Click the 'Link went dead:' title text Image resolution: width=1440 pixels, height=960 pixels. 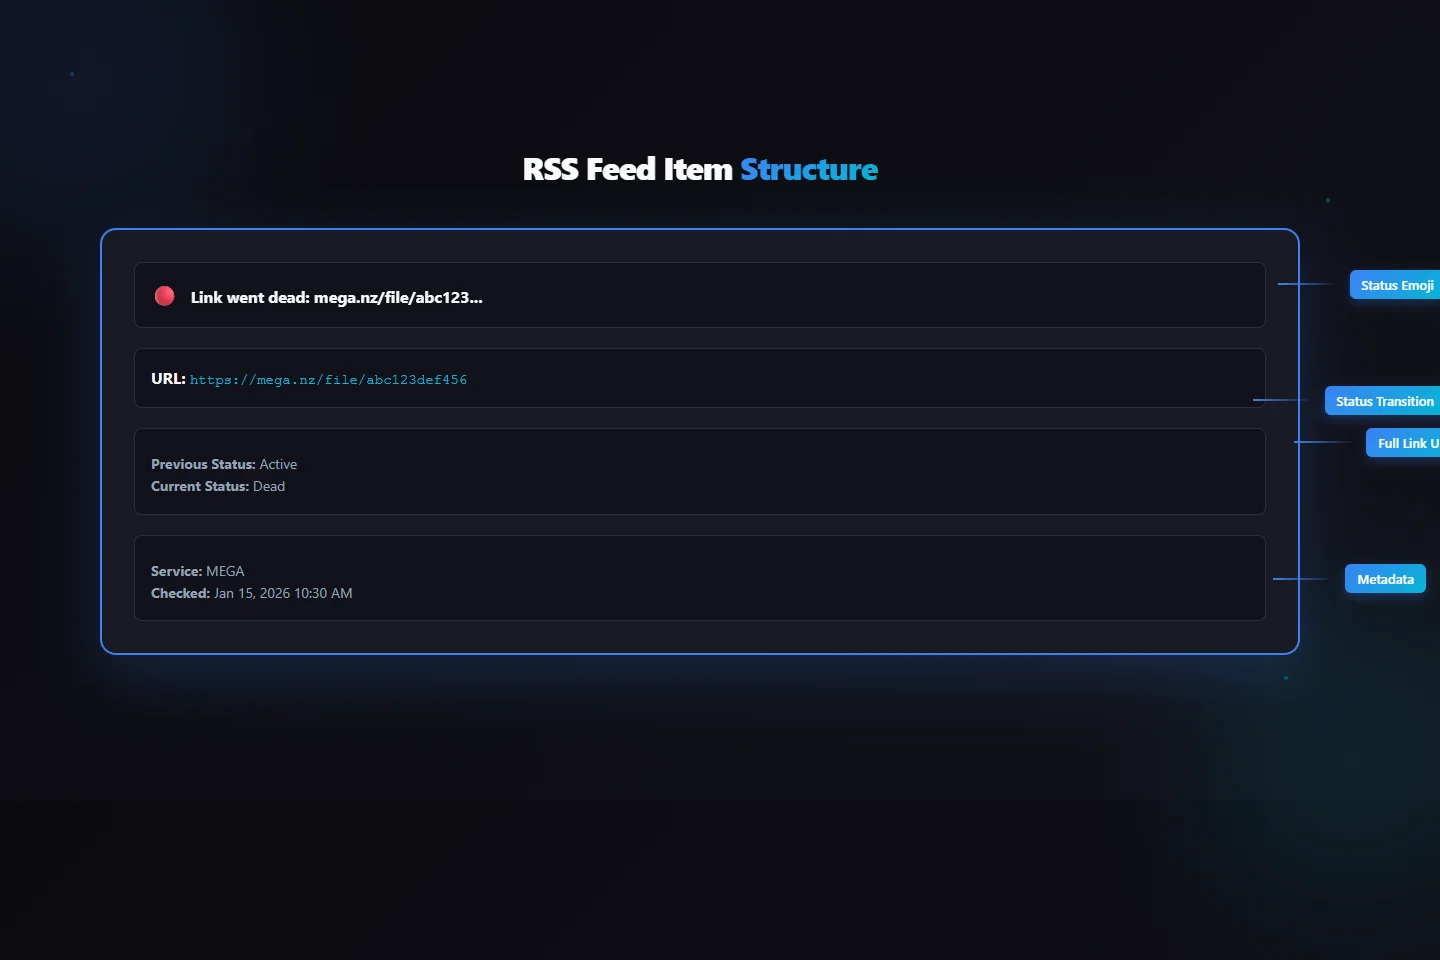[250, 297]
